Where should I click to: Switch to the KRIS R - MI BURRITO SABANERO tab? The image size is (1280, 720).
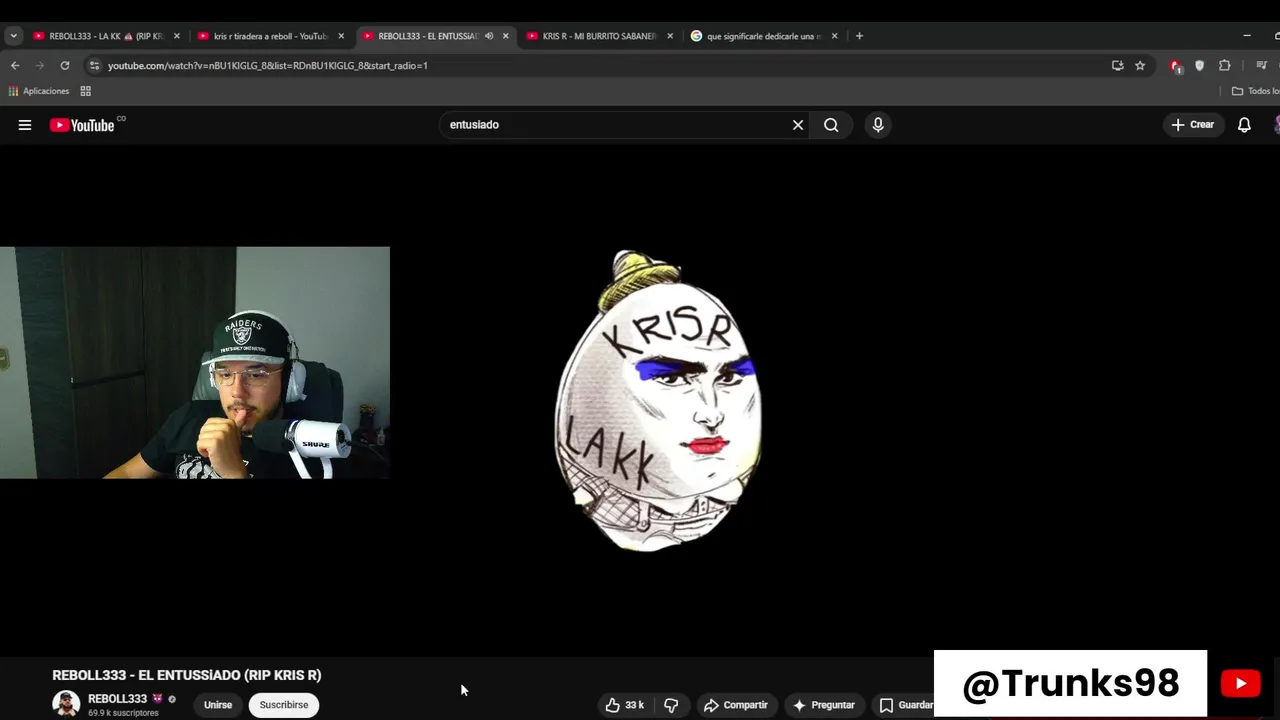coord(599,36)
